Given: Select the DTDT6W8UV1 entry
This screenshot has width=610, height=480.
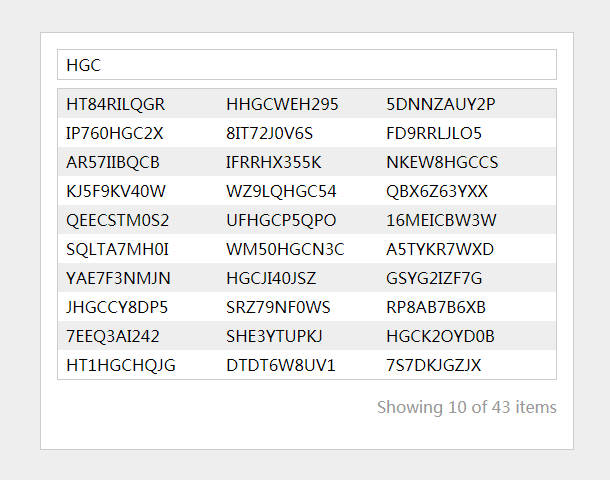Looking at the screenshot, I should (x=280, y=366).
